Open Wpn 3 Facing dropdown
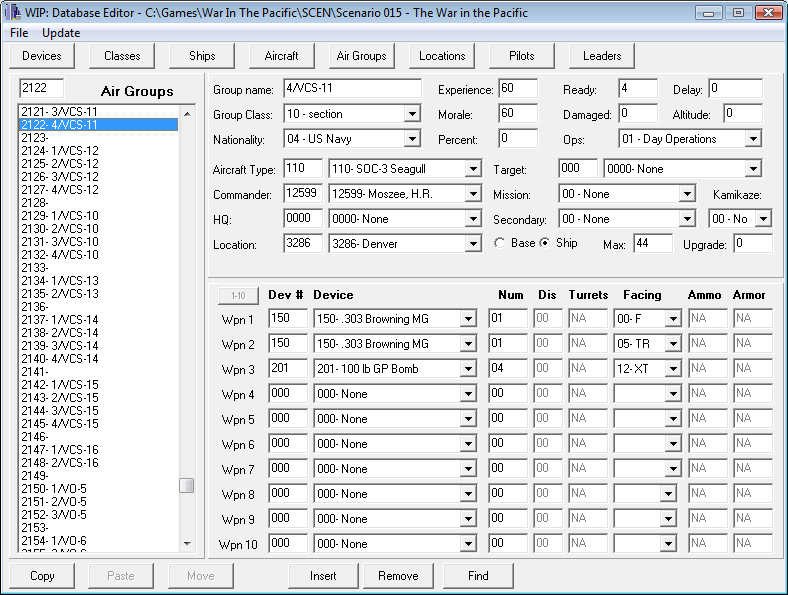Viewport: 788px width, 595px height. coord(673,369)
